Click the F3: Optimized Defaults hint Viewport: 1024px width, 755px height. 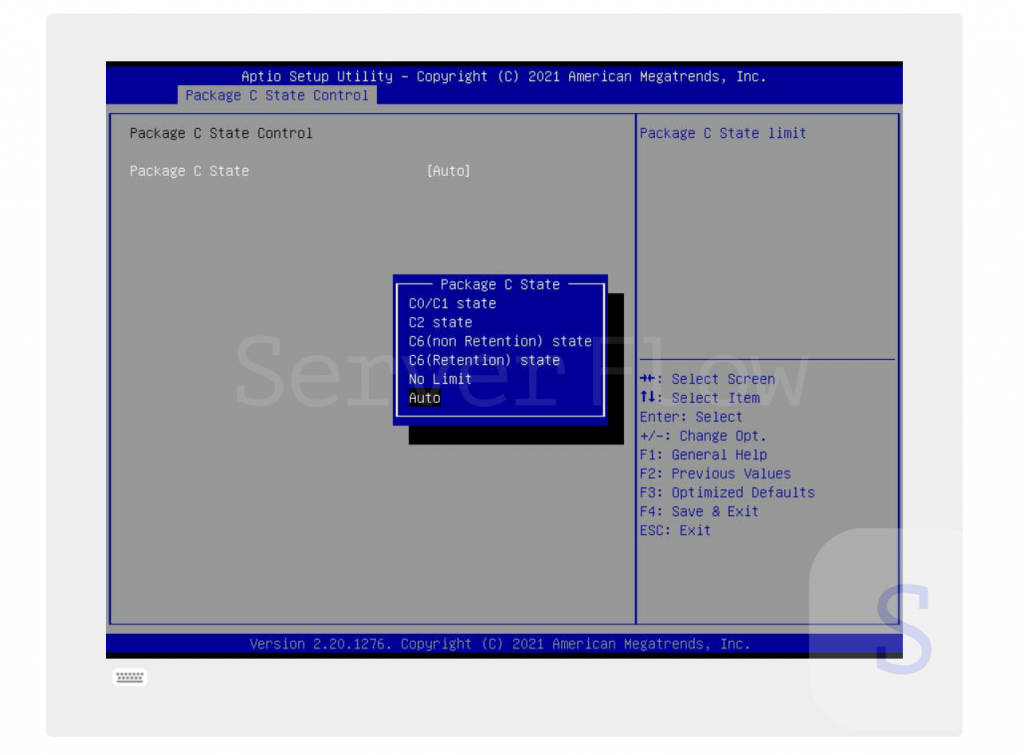(727, 493)
